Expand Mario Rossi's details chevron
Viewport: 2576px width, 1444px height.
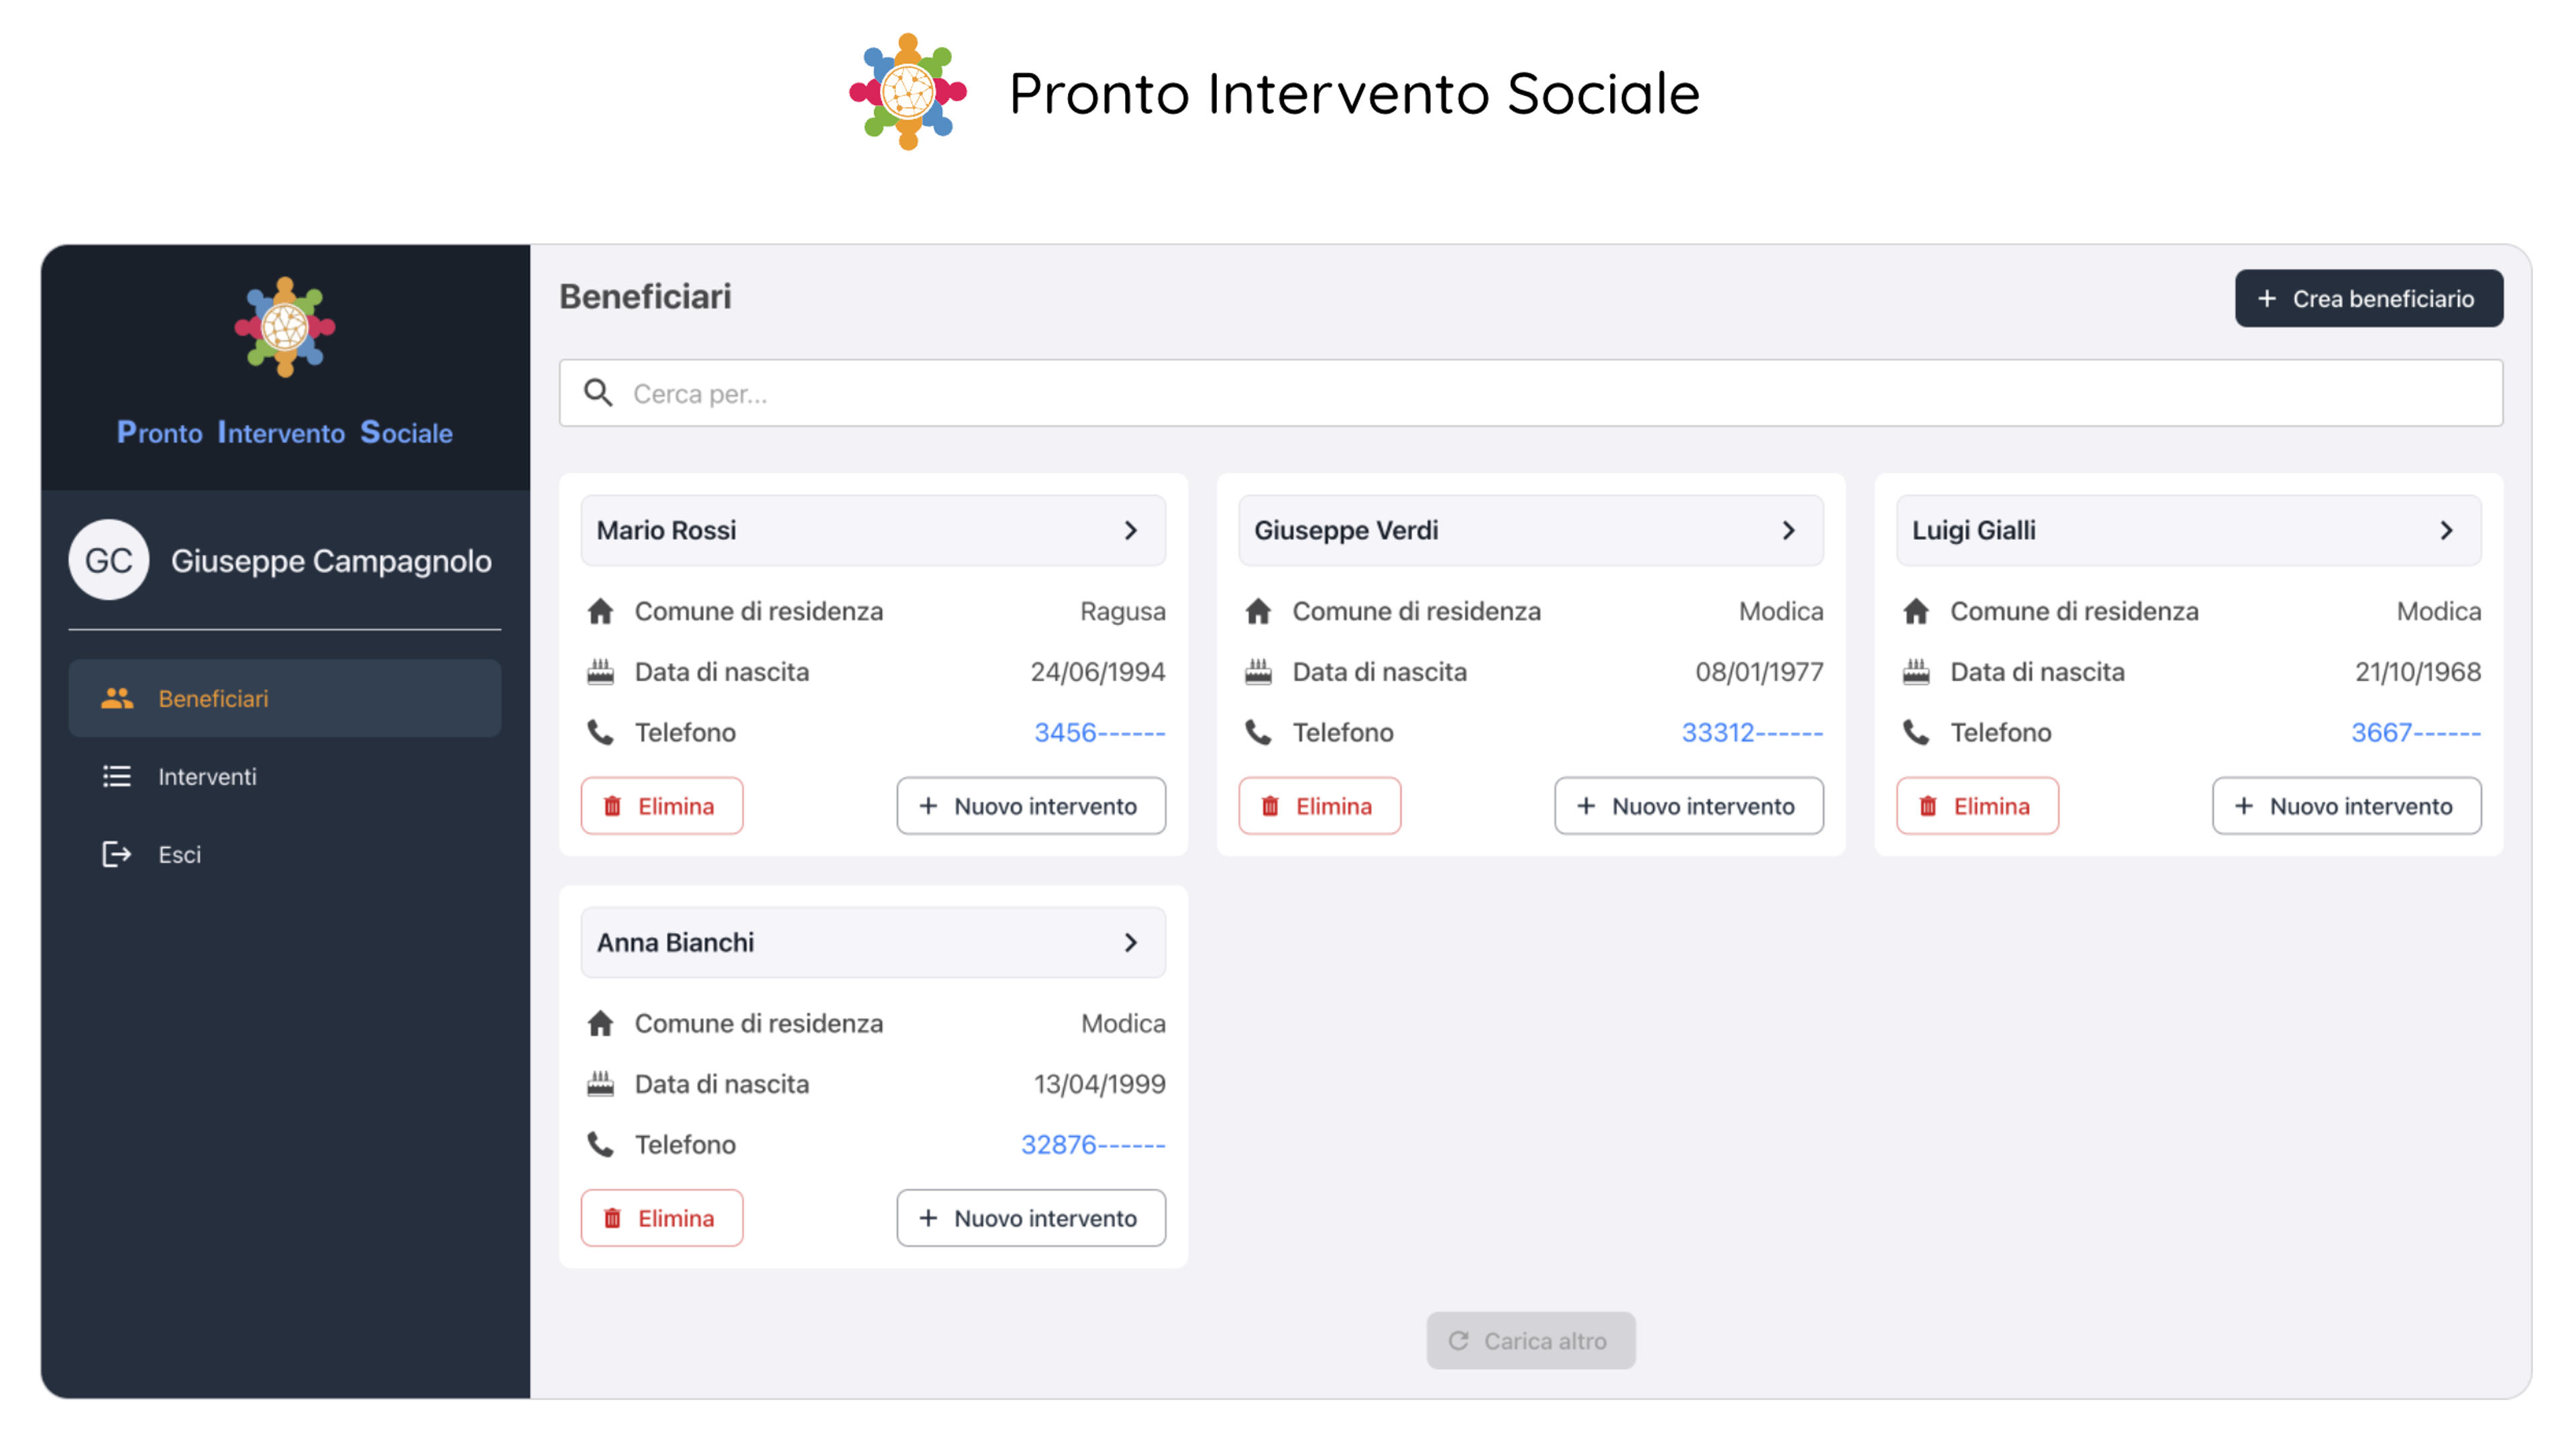[1131, 531]
